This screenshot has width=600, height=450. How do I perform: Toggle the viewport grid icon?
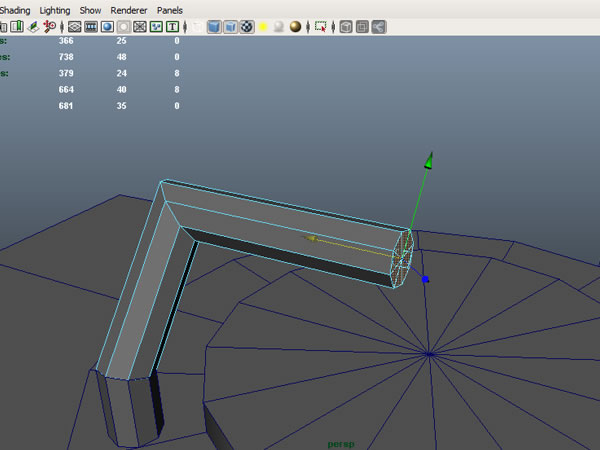(x=74, y=26)
